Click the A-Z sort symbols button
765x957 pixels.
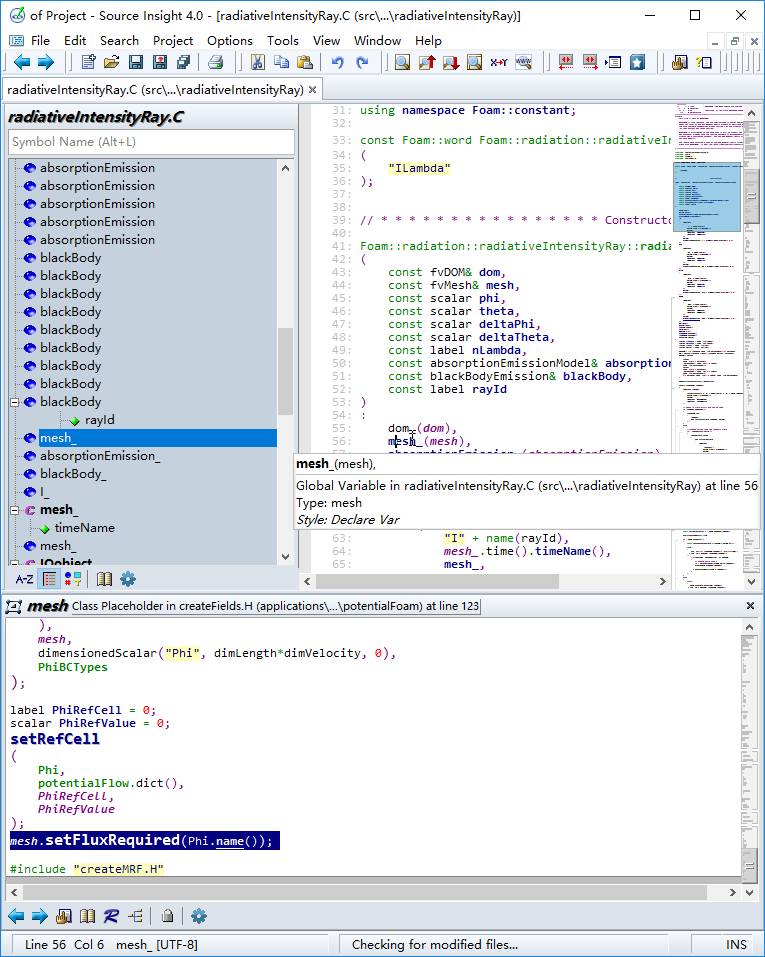click(x=24, y=579)
